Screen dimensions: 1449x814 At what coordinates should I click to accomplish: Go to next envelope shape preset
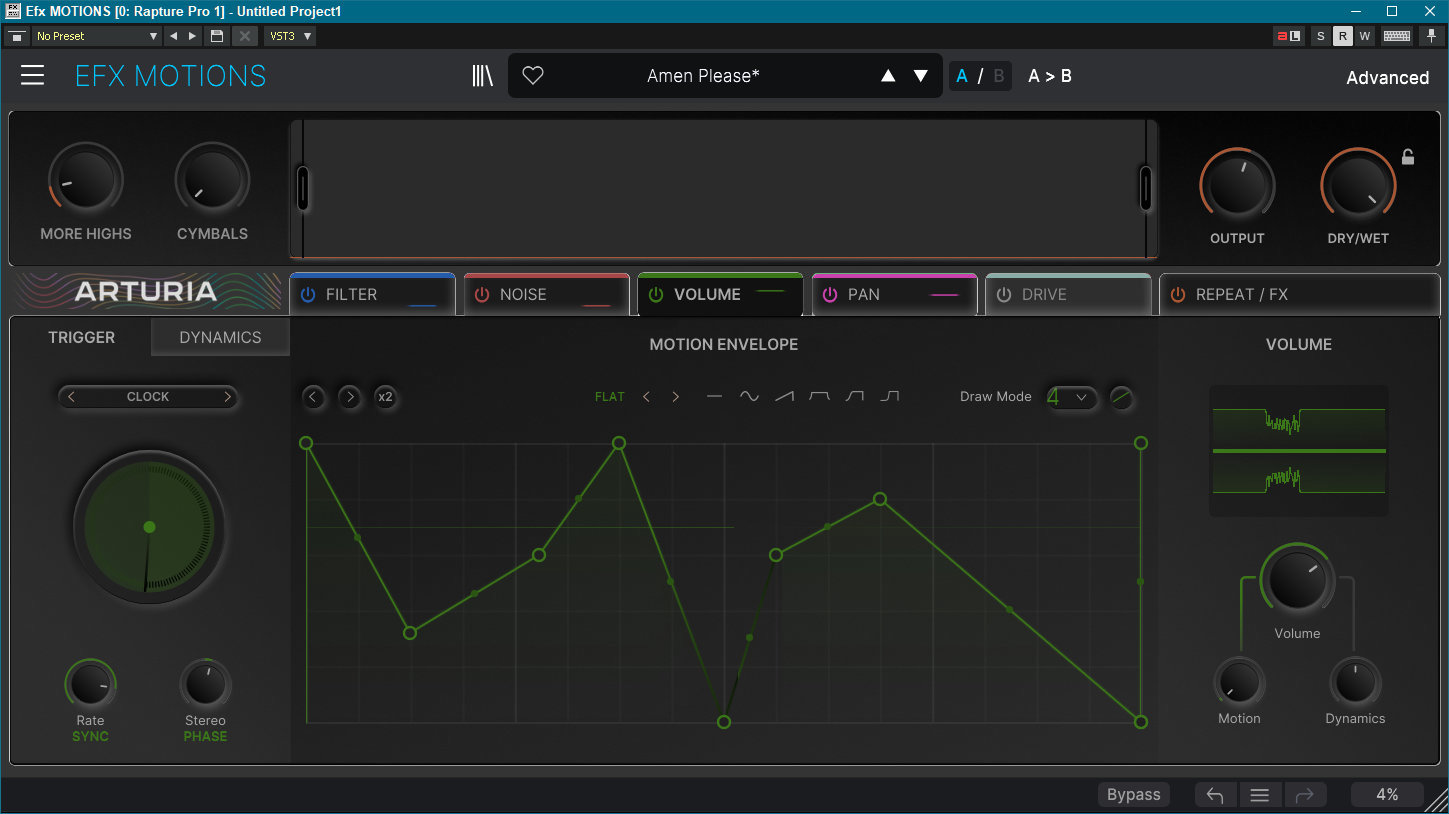pyautogui.click(x=676, y=397)
